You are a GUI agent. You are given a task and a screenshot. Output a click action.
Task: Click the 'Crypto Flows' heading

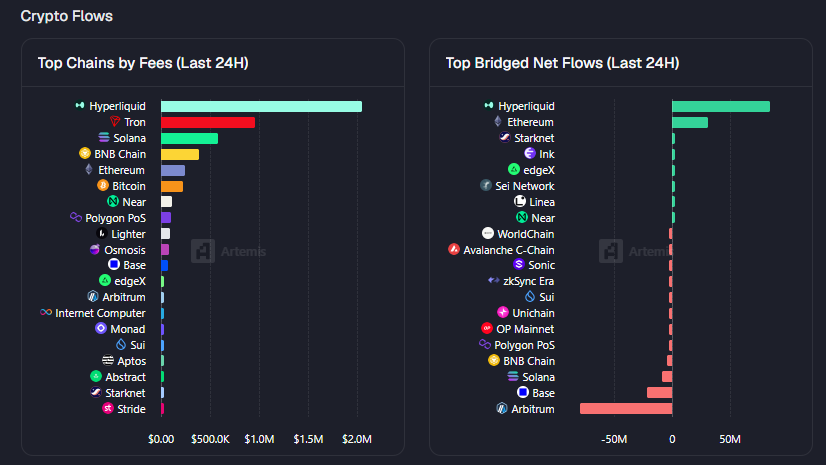66,16
